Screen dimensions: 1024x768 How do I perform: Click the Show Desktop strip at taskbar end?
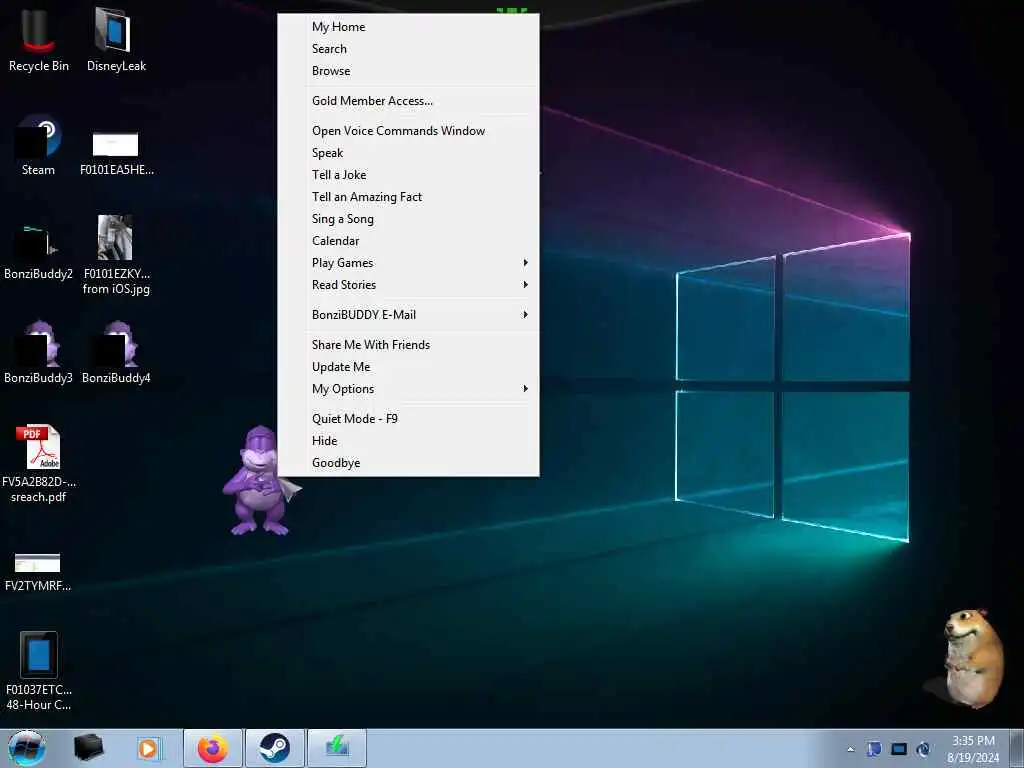pos(1017,748)
